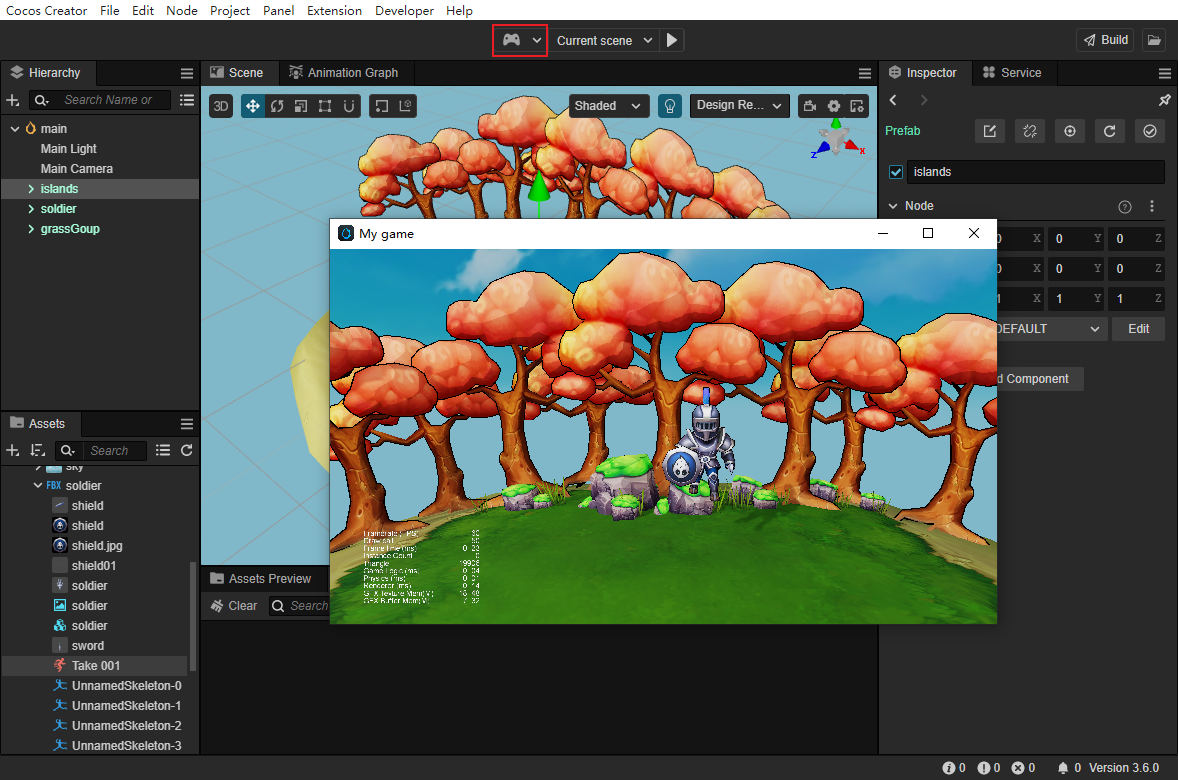Toggle the islands node active checkbox
1178x780 pixels.
click(896, 172)
